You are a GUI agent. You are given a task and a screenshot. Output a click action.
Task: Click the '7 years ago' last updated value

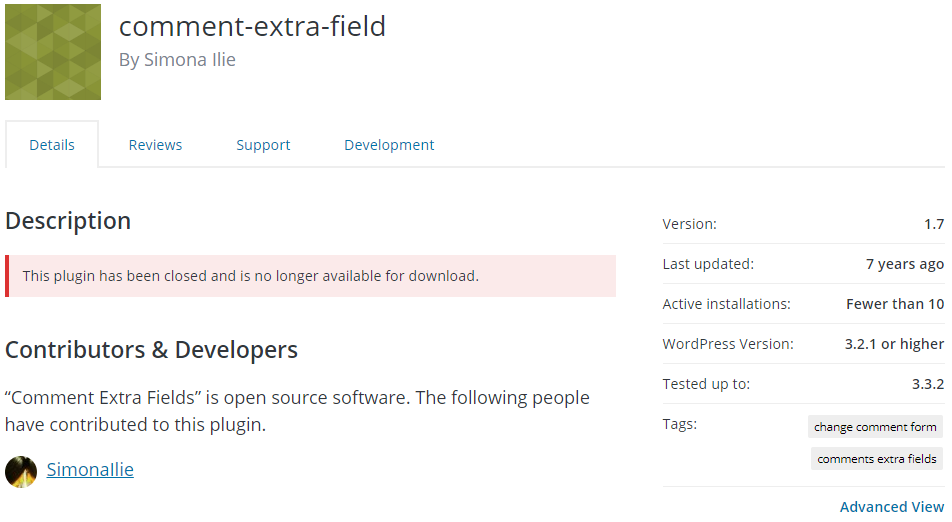point(905,264)
